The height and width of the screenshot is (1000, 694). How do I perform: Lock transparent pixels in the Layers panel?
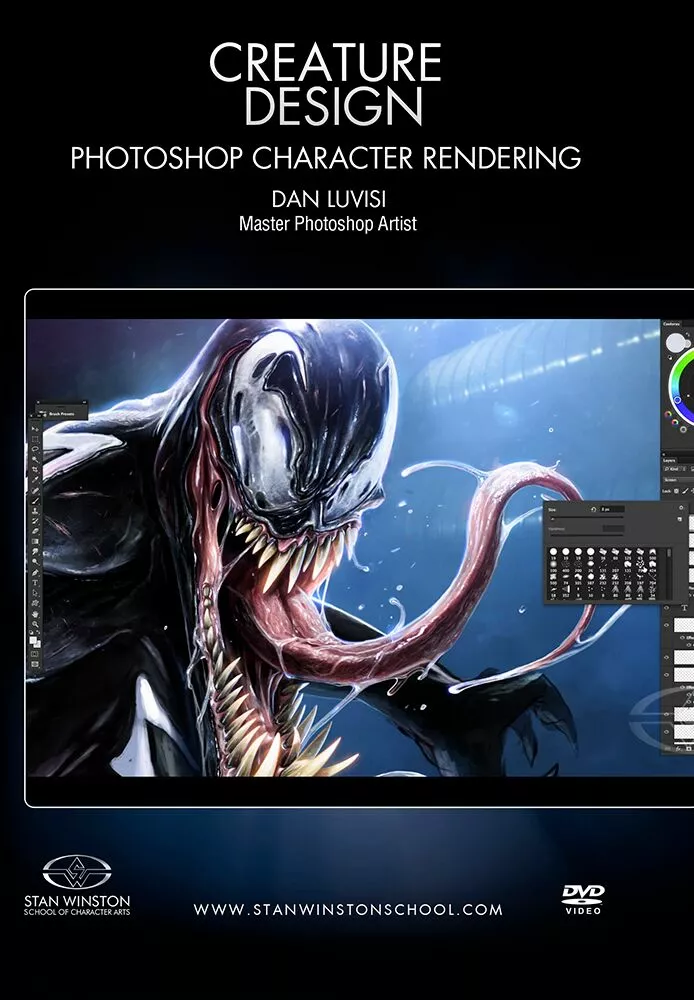click(x=676, y=491)
